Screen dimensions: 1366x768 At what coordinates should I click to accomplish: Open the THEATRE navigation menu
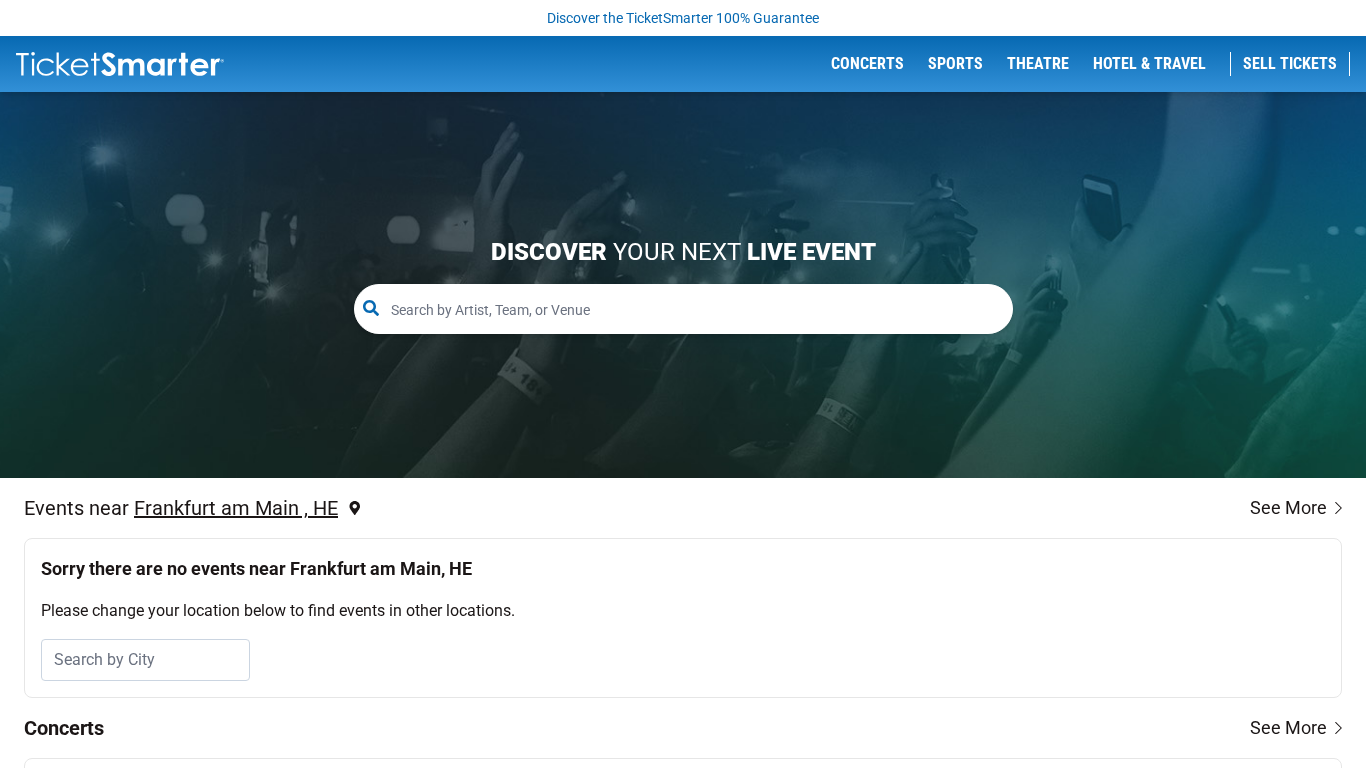click(x=1038, y=63)
